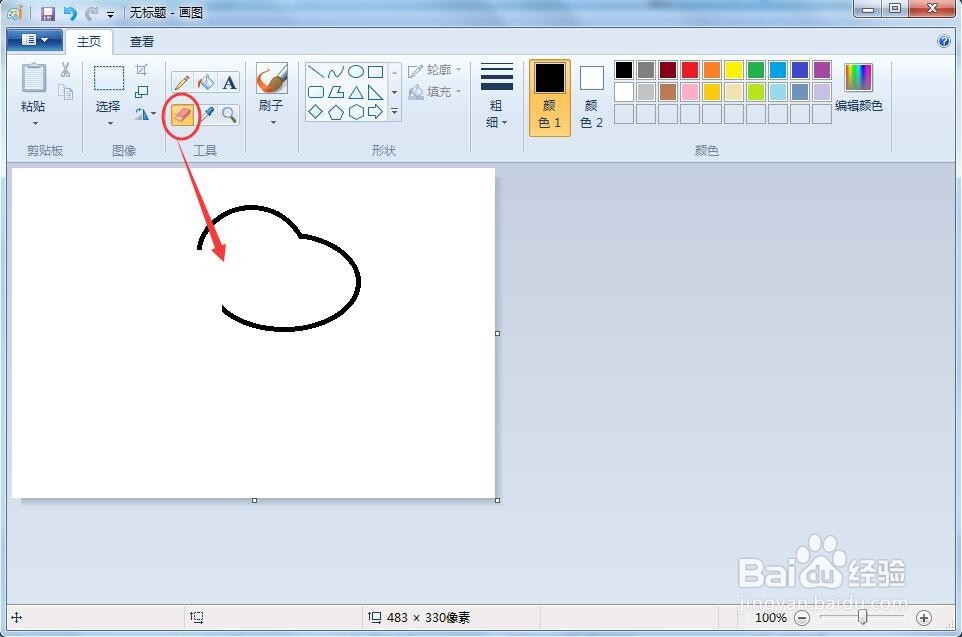Click the Save icon in the title bar
962x637 pixels.
tap(48, 13)
